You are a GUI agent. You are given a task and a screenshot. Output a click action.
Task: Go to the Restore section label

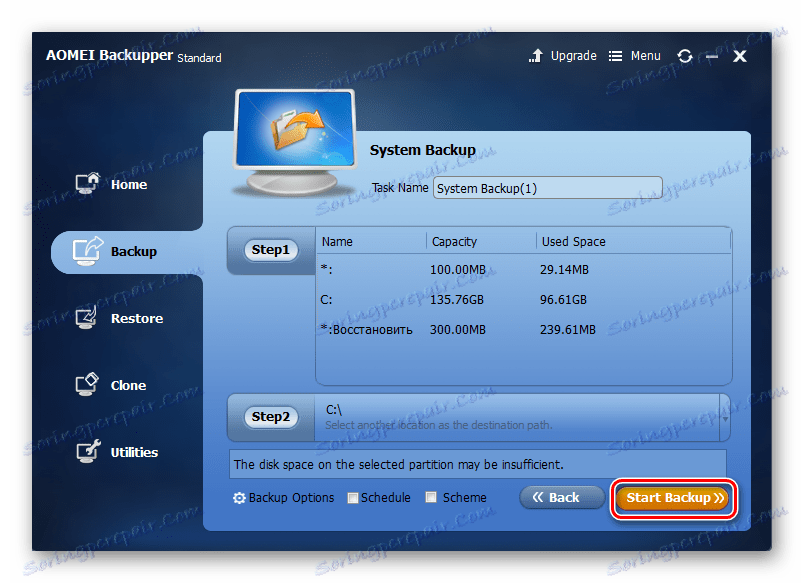137,318
